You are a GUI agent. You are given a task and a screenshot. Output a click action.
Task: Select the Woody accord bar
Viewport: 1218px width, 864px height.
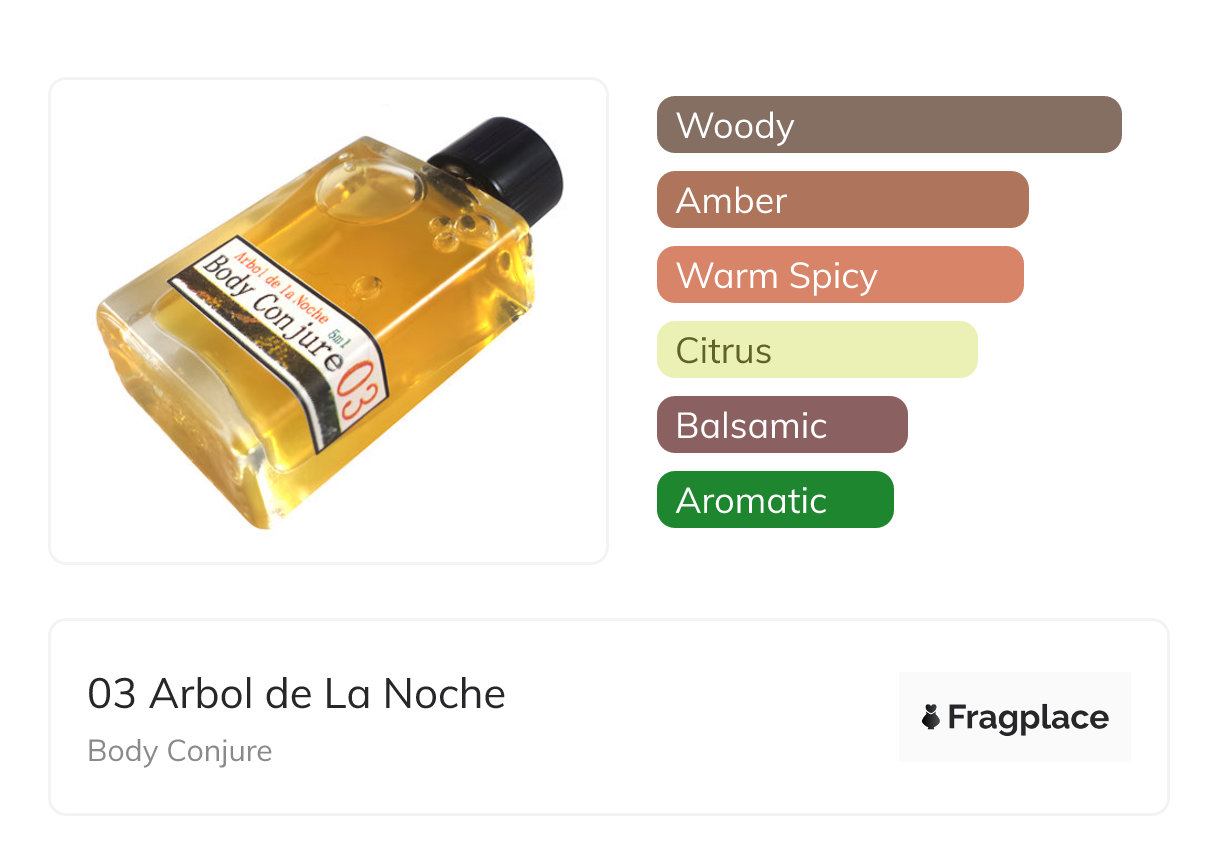click(889, 125)
